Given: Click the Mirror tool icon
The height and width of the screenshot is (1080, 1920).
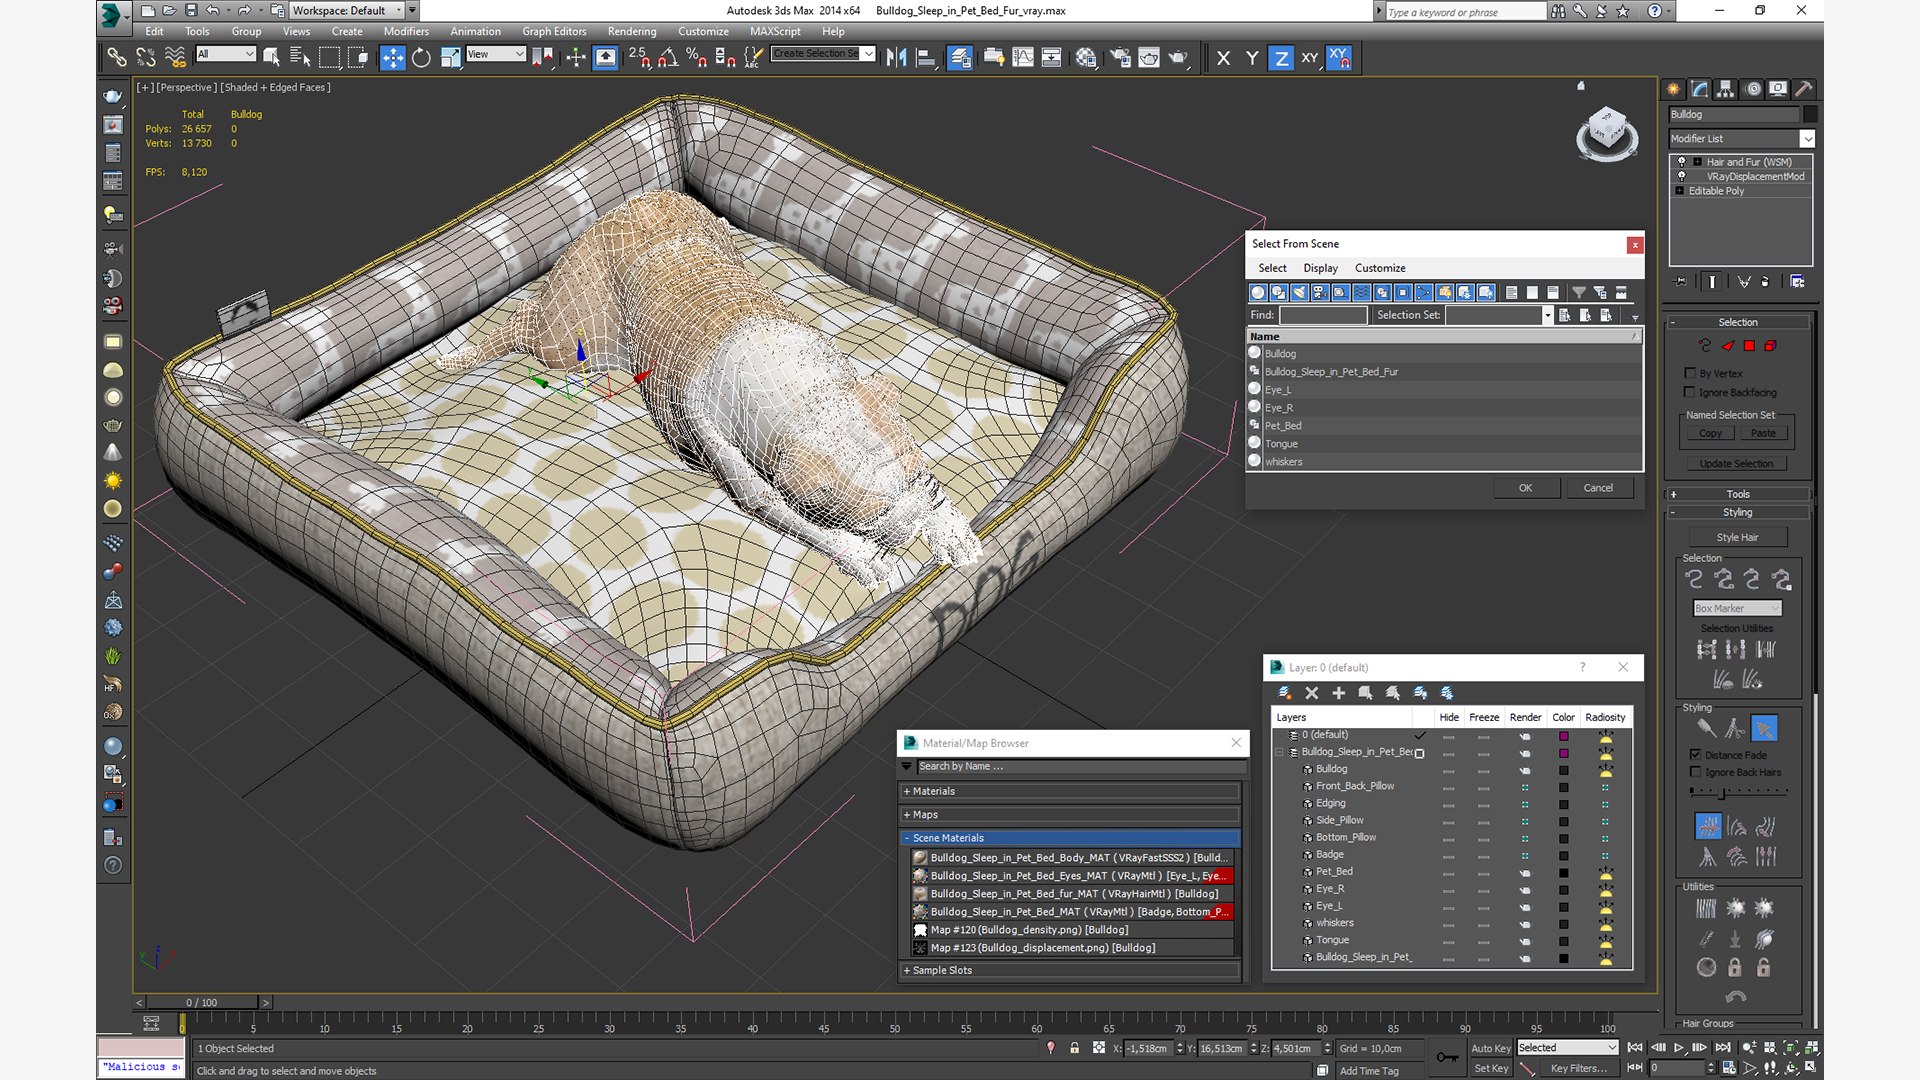Looking at the screenshot, I should (x=896, y=58).
